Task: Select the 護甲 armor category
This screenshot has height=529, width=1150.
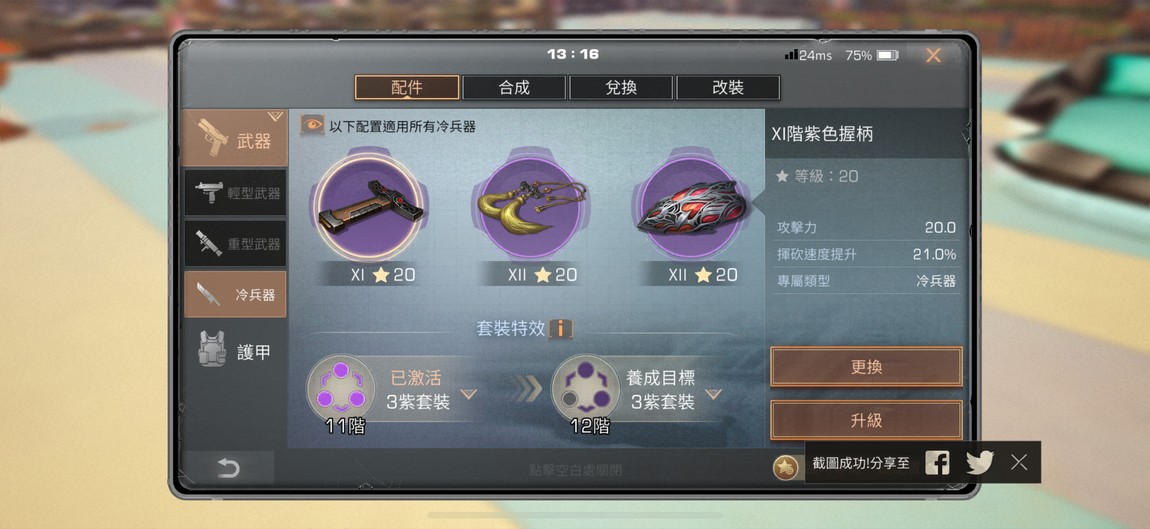Action: click(x=235, y=351)
